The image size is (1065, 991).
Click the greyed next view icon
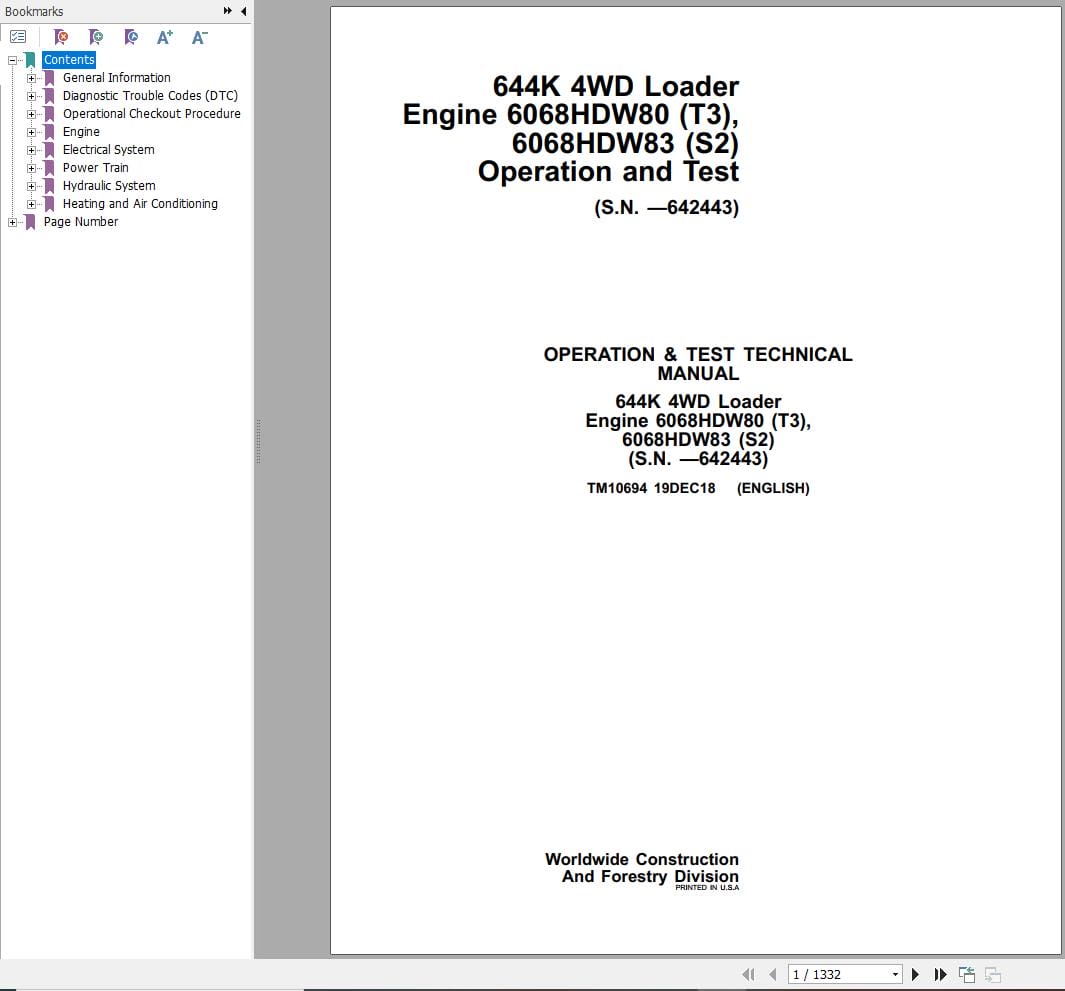click(992, 974)
